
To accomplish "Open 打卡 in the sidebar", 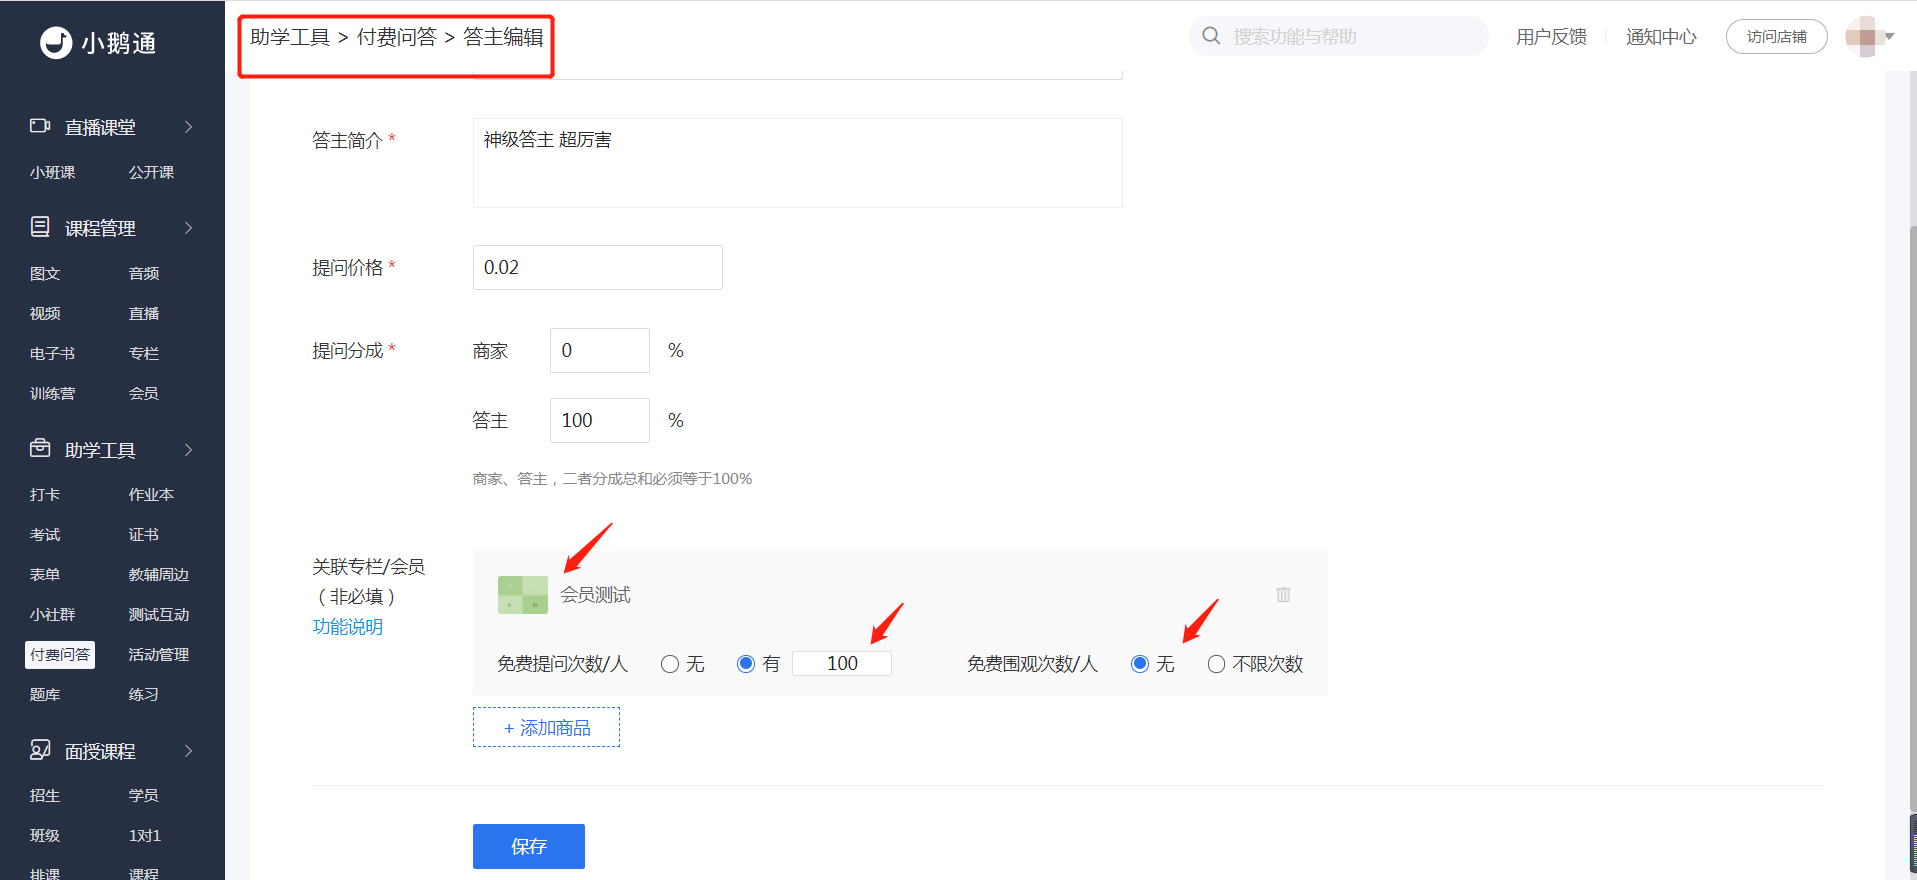I will pos(45,494).
